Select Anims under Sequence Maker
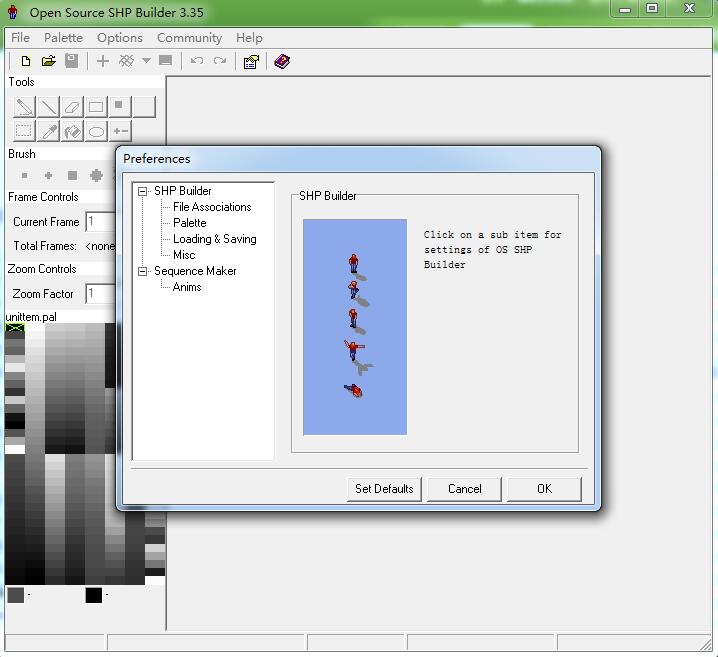The image size is (718, 657). (187, 287)
